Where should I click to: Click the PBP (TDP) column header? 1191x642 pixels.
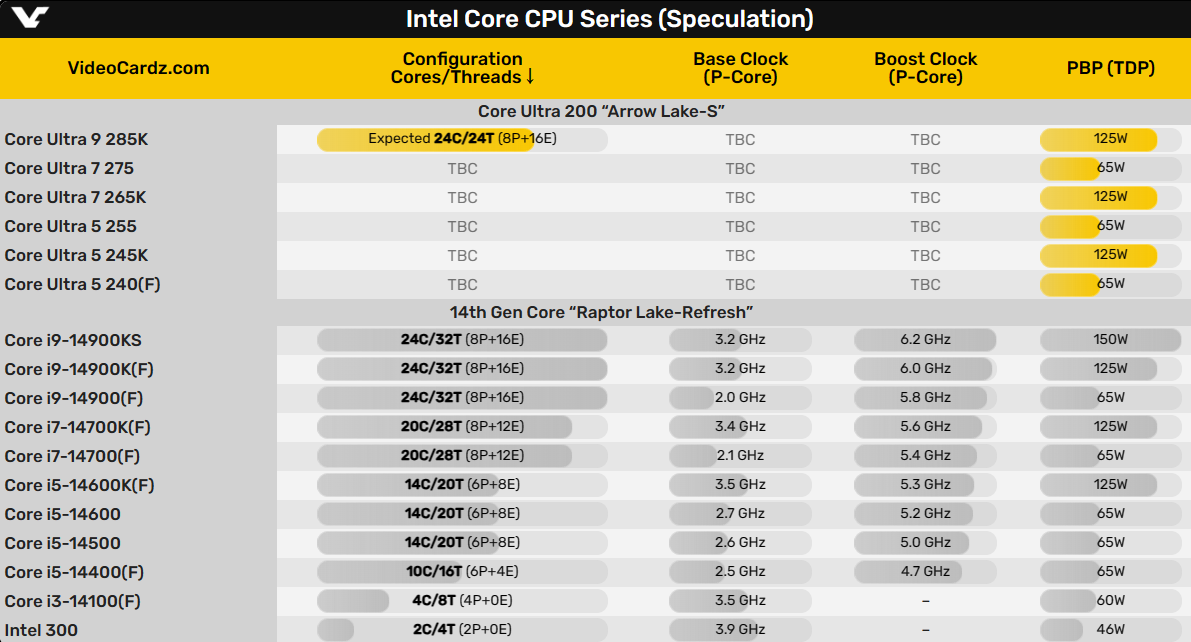click(1110, 68)
